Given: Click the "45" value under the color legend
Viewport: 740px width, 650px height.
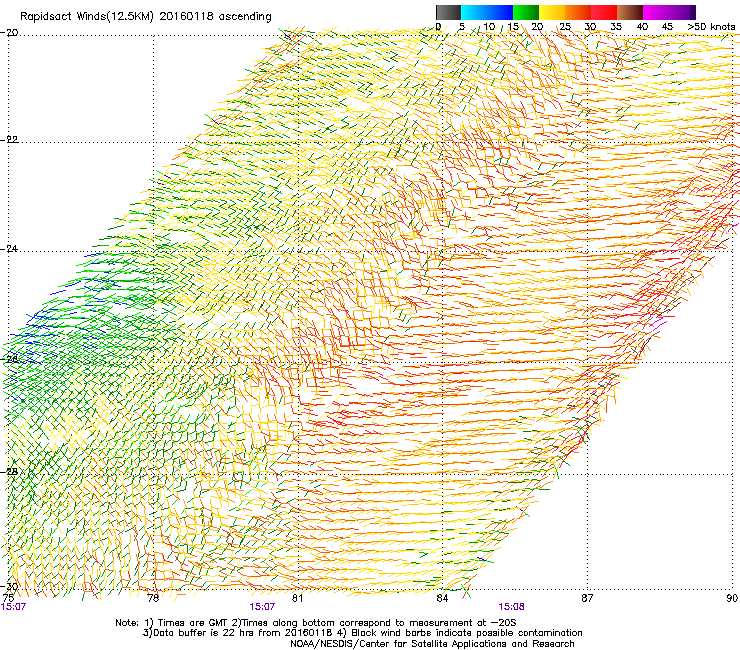Looking at the screenshot, I should pos(667,27).
